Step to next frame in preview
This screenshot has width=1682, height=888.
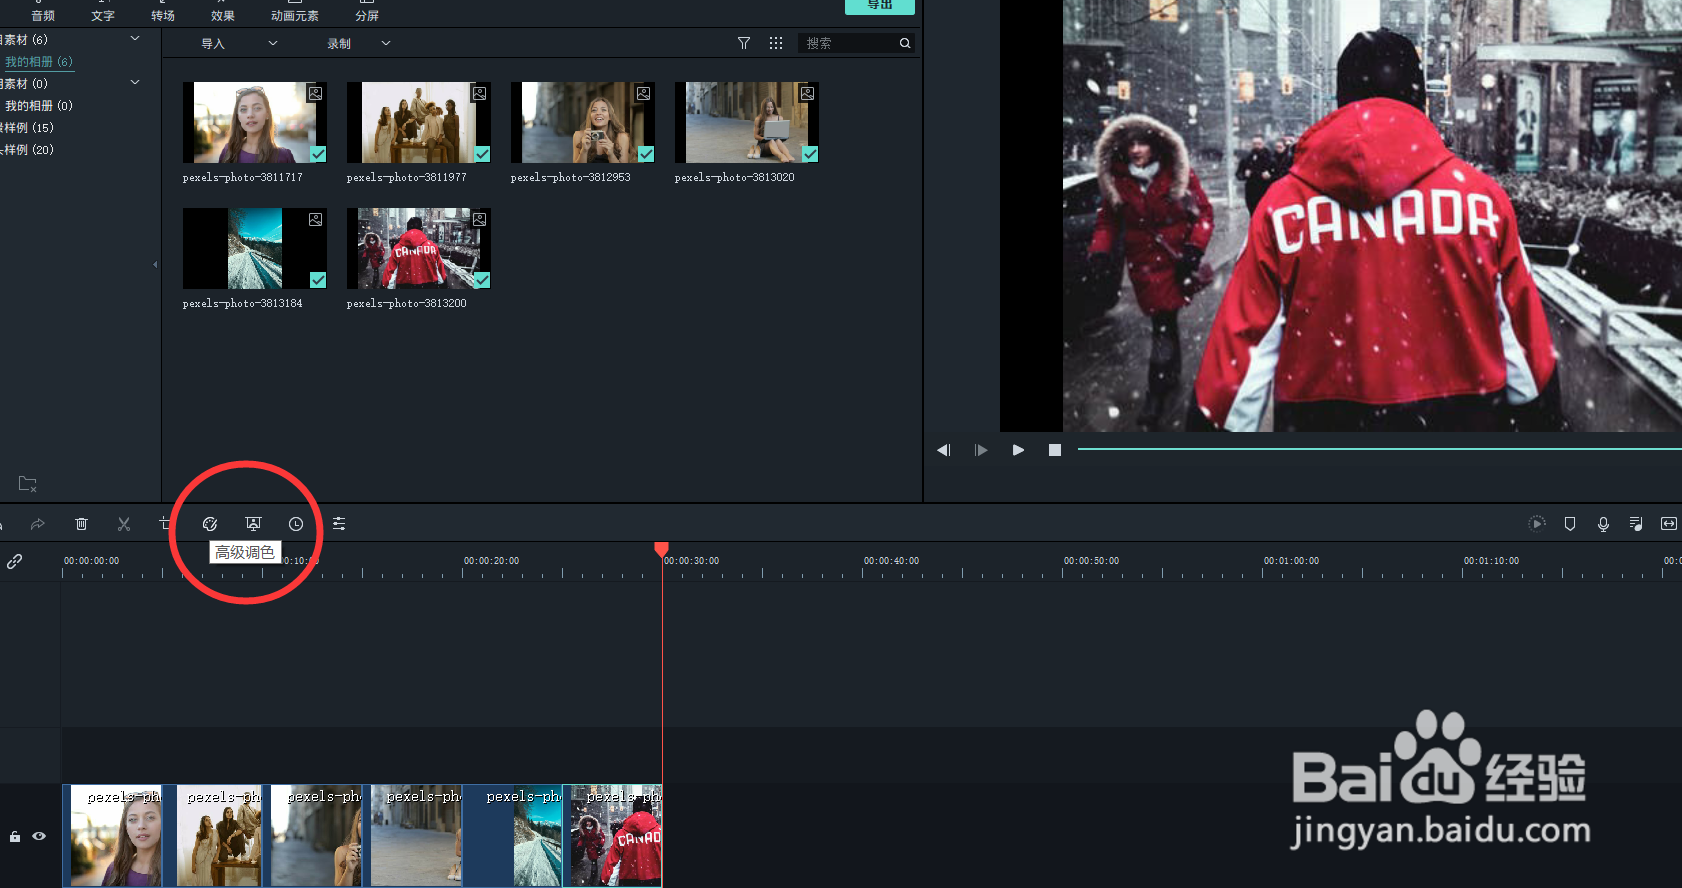[980, 450]
